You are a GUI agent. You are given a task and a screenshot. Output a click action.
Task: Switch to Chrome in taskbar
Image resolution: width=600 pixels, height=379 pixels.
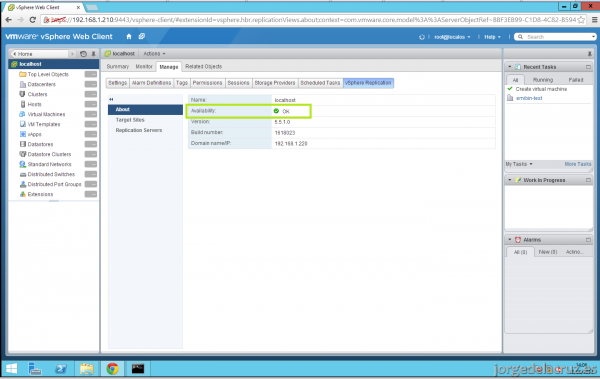[112, 369]
